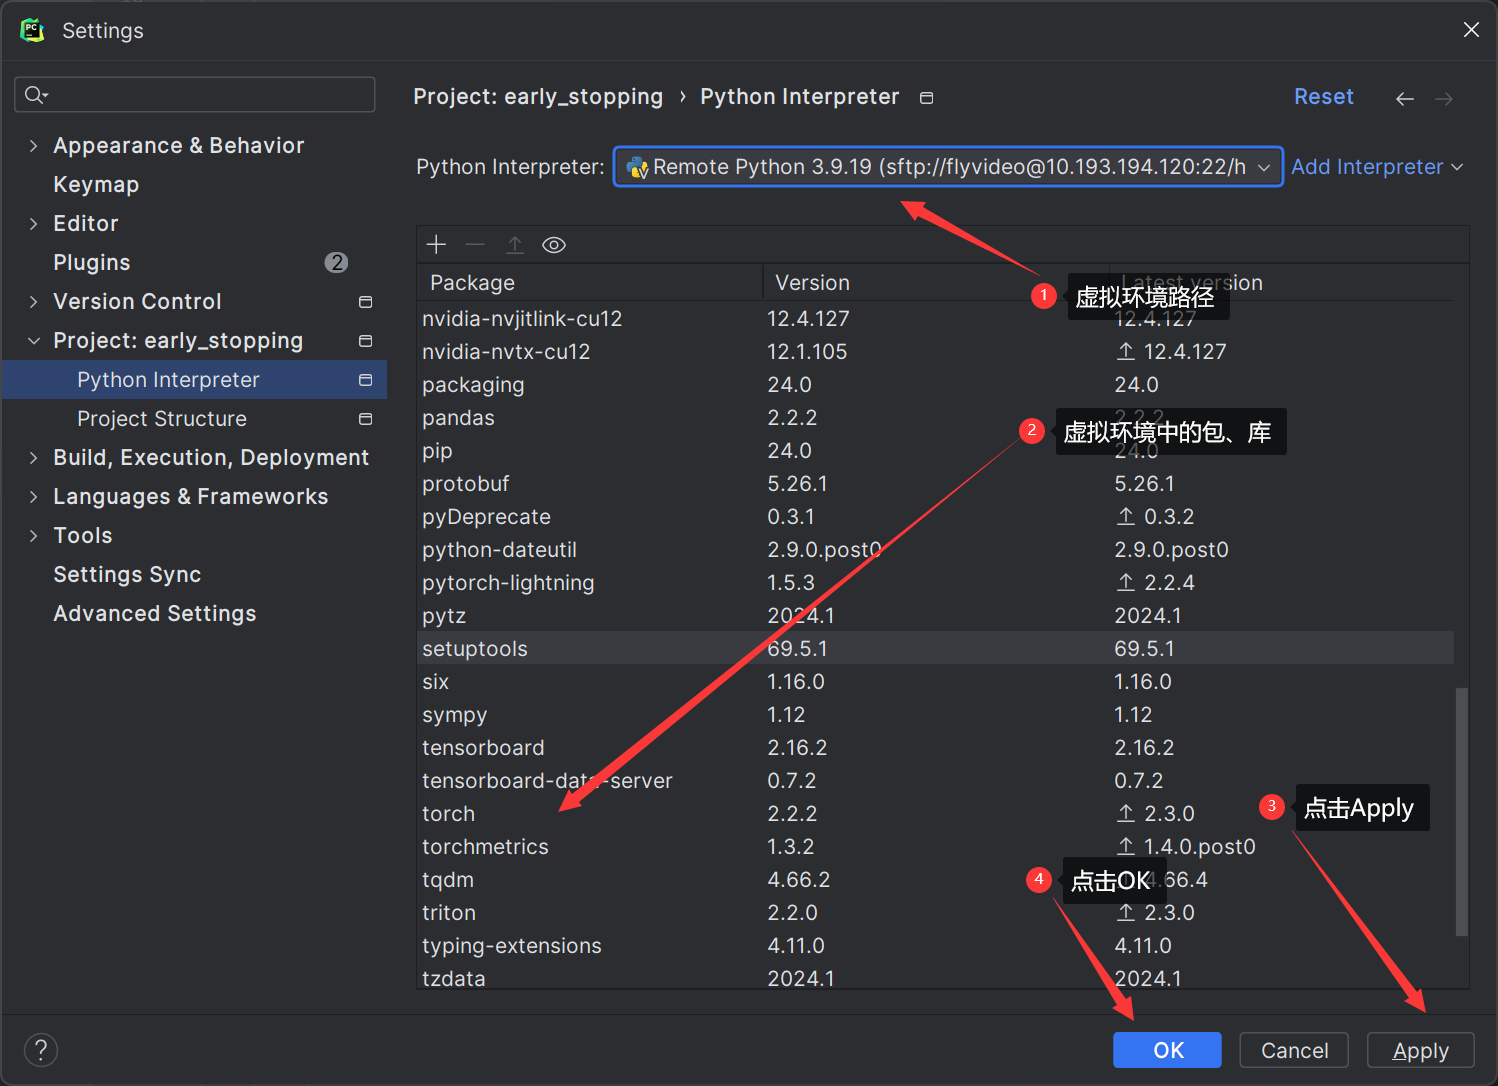This screenshot has height=1086, width=1498.
Task: Click the upgrade package arrow icon
Action: point(515,245)
